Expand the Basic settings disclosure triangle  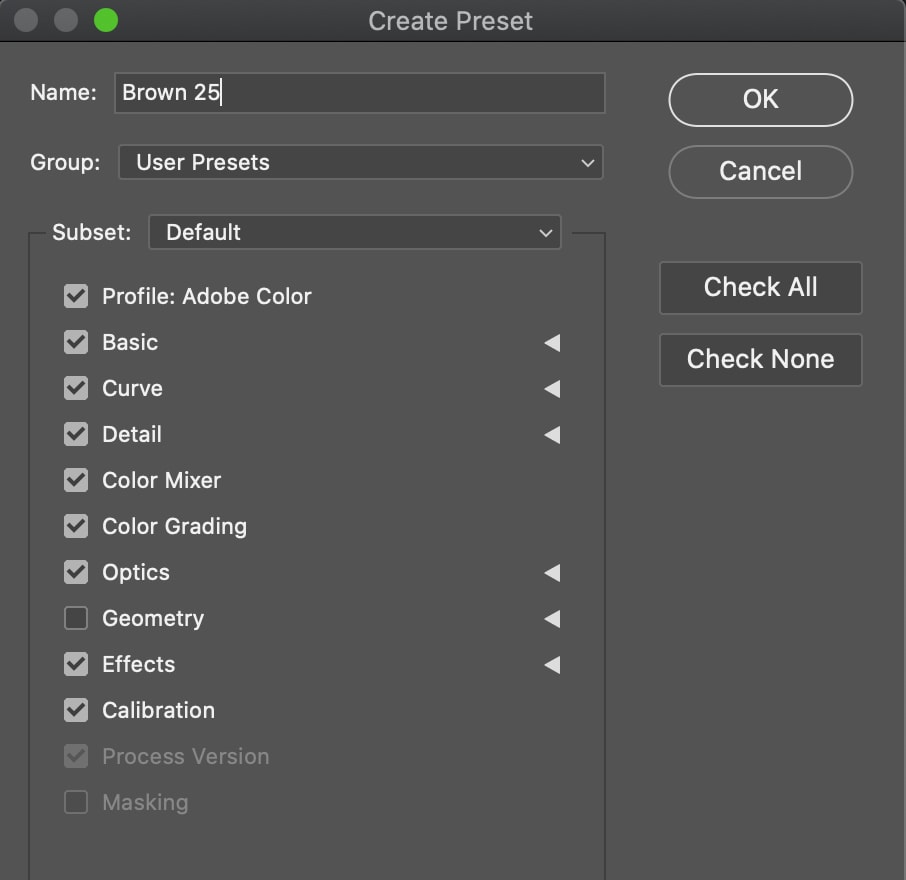point(552,343)
